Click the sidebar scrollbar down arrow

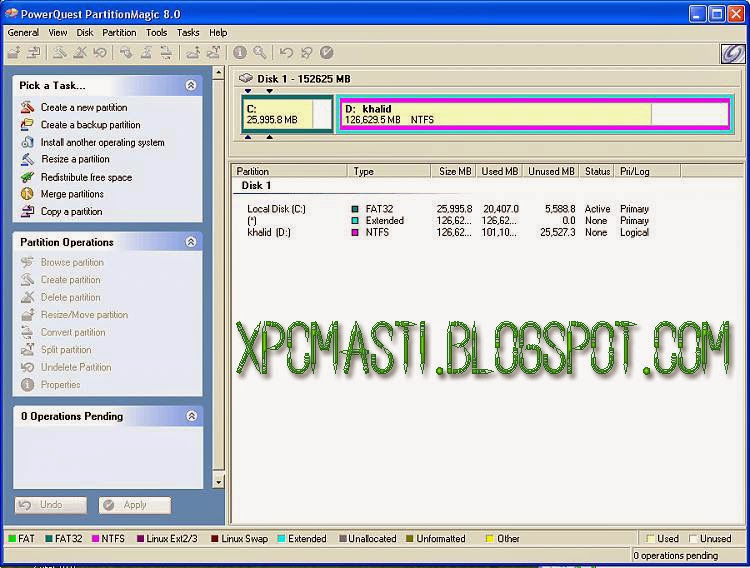pyautogui.click(x=218, y=481)
